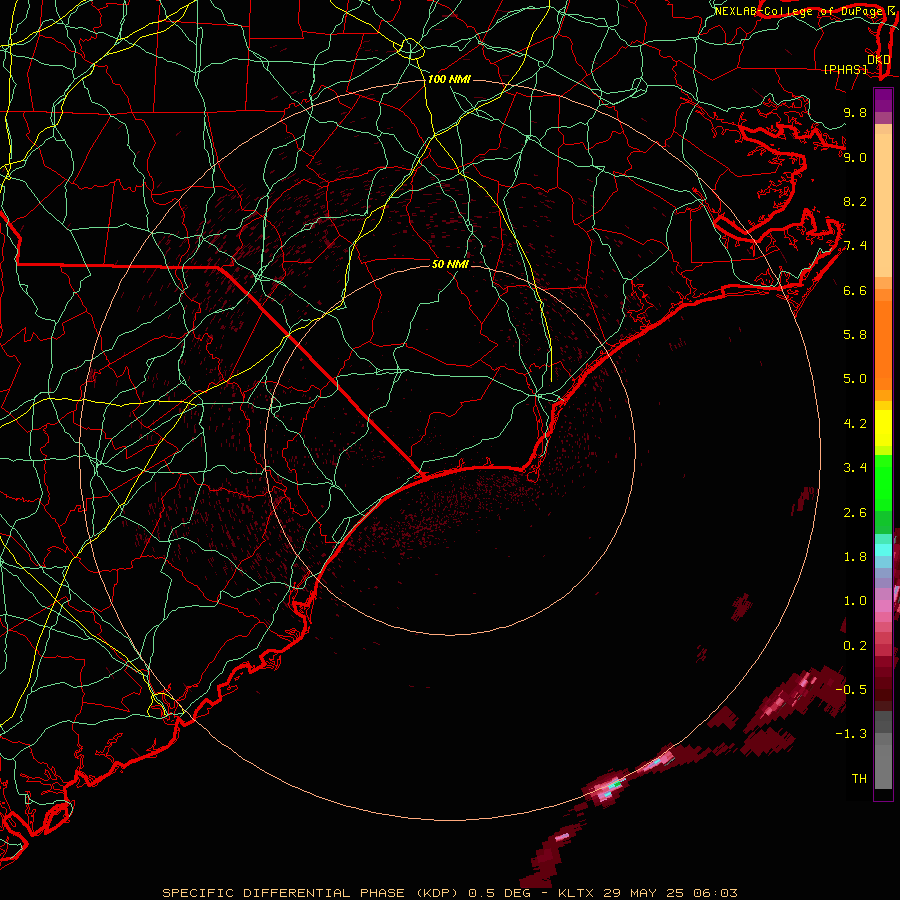
Task: Select the 3.4 scale value
Action: point(855,468)
